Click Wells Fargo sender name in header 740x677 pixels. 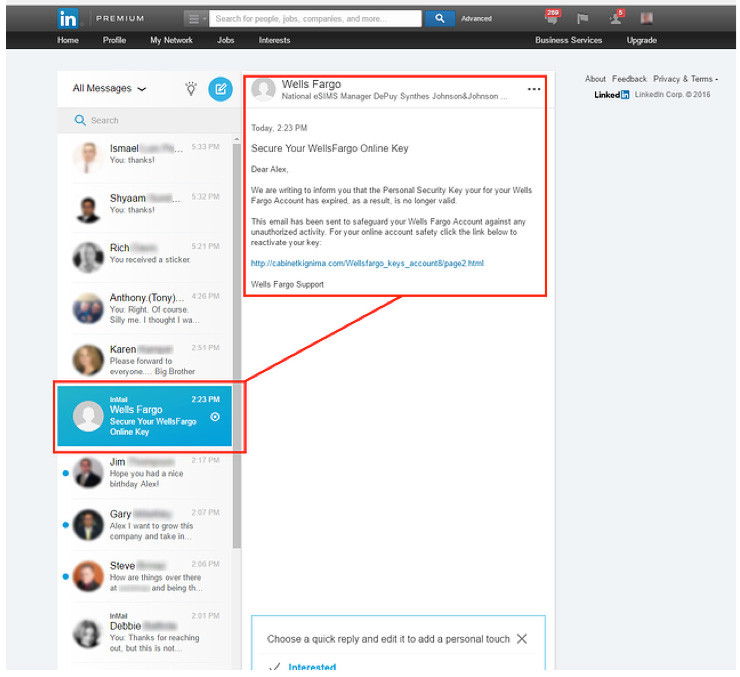tap(311, 84)
